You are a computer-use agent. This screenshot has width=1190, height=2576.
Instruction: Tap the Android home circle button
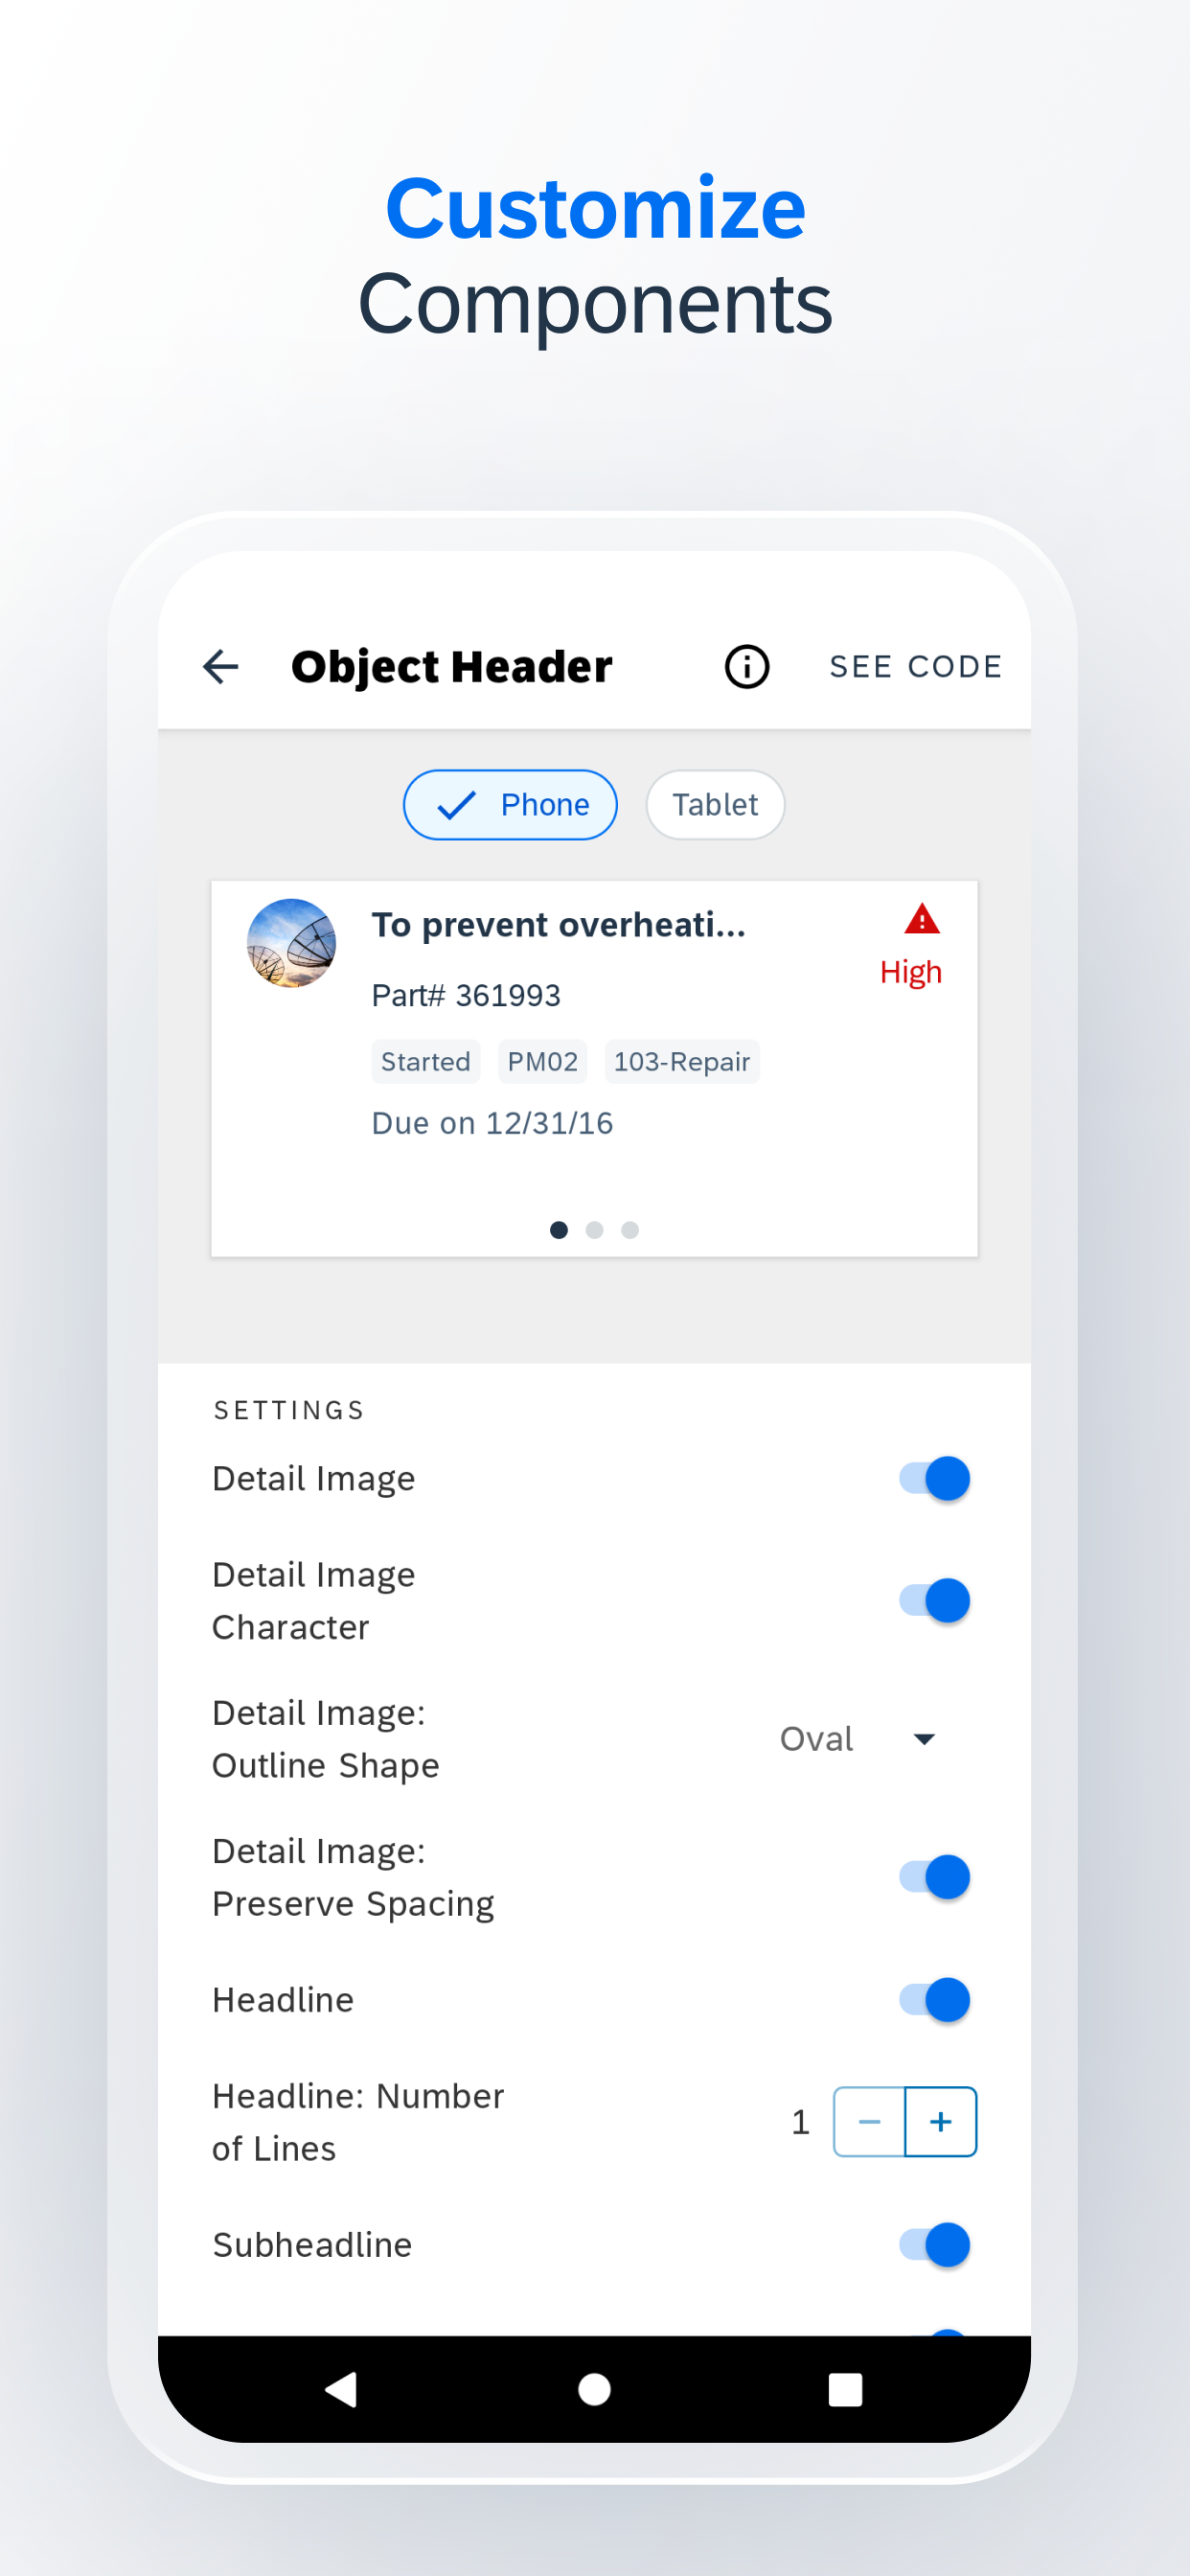point(594,2389)
